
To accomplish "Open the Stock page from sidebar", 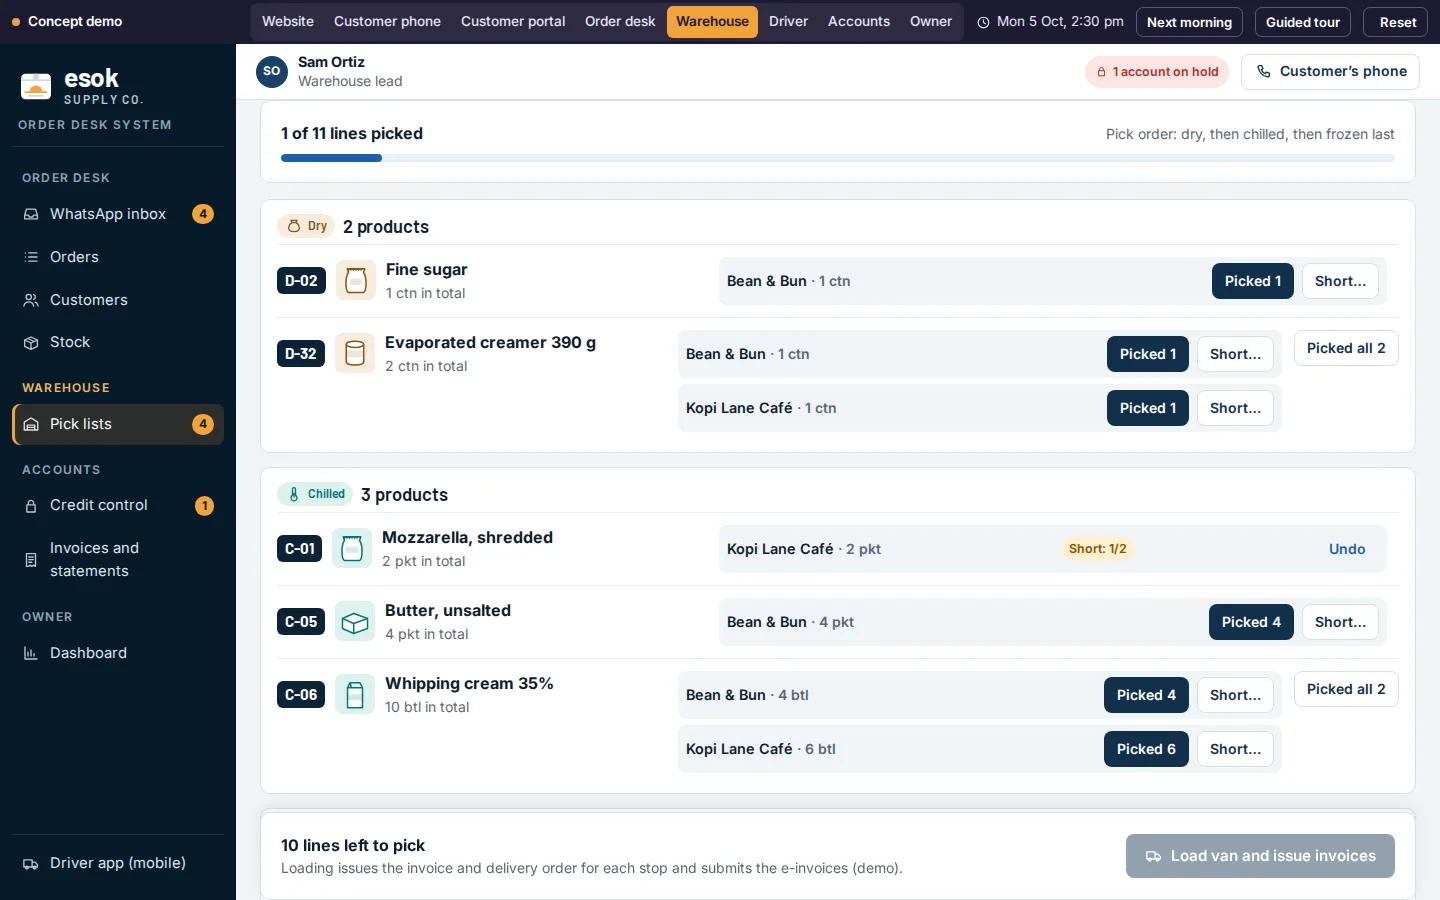I will (x=118, y=342).
